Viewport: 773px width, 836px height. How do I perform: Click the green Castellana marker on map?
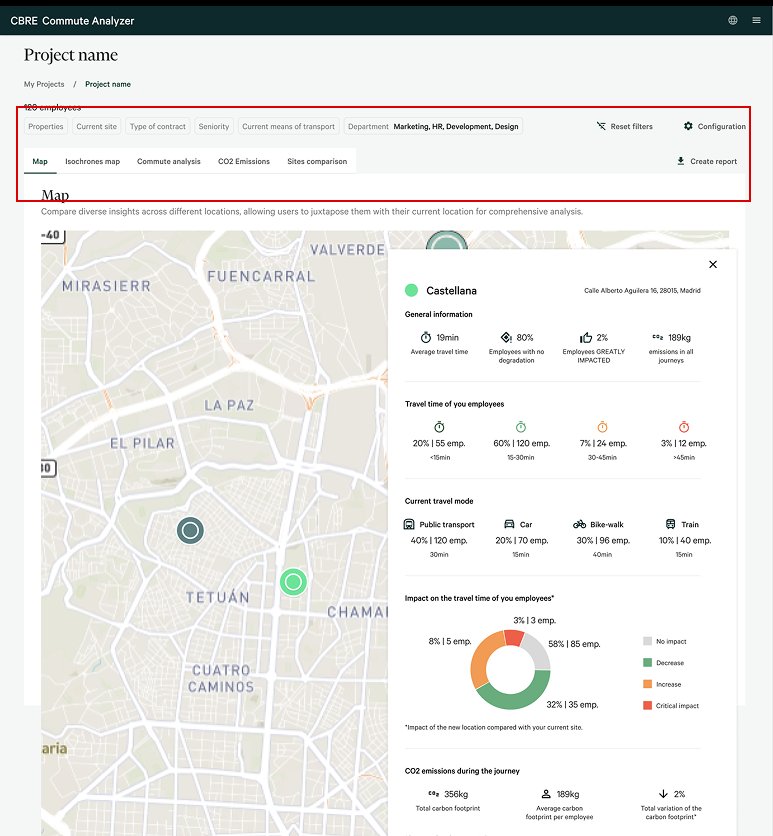point(293,582)
